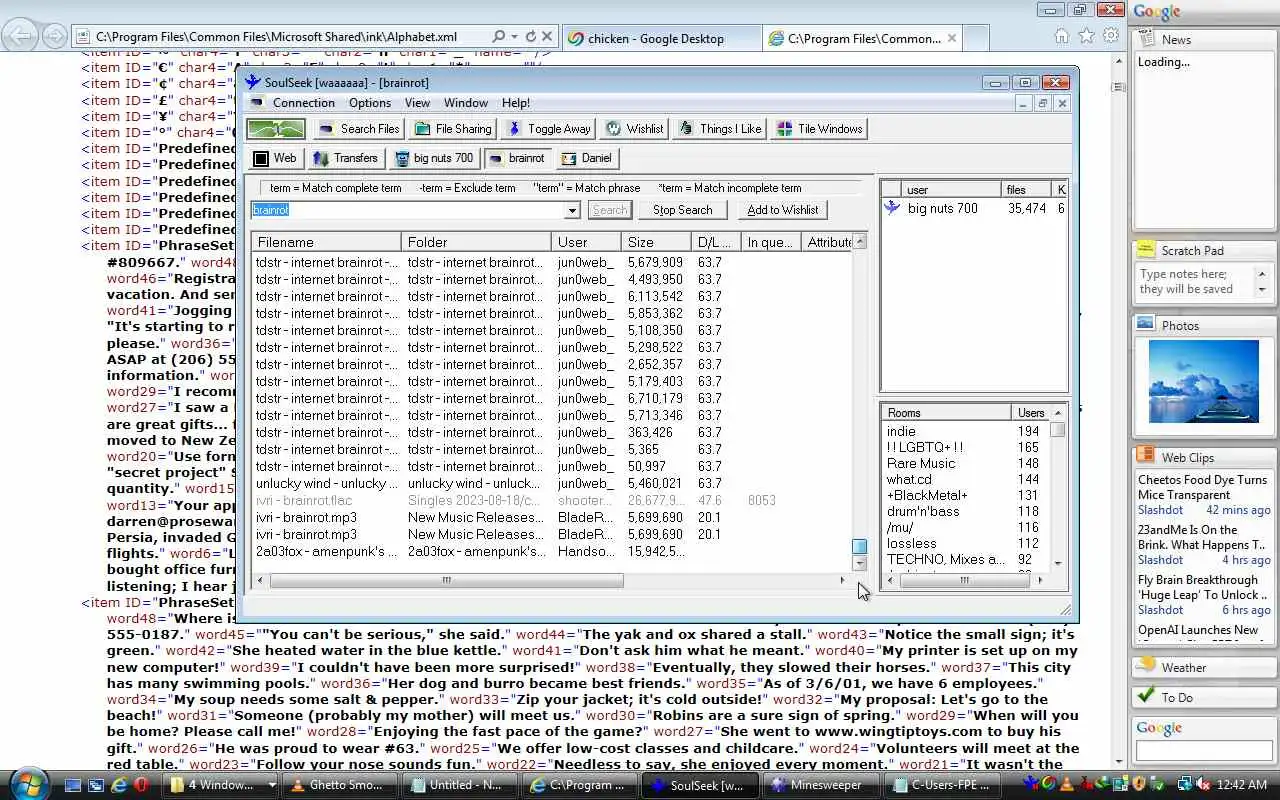Open the Cheetos Food Dye web clip
Image resolution: width=1280 pixels, height=800 pixels.
1202,487
